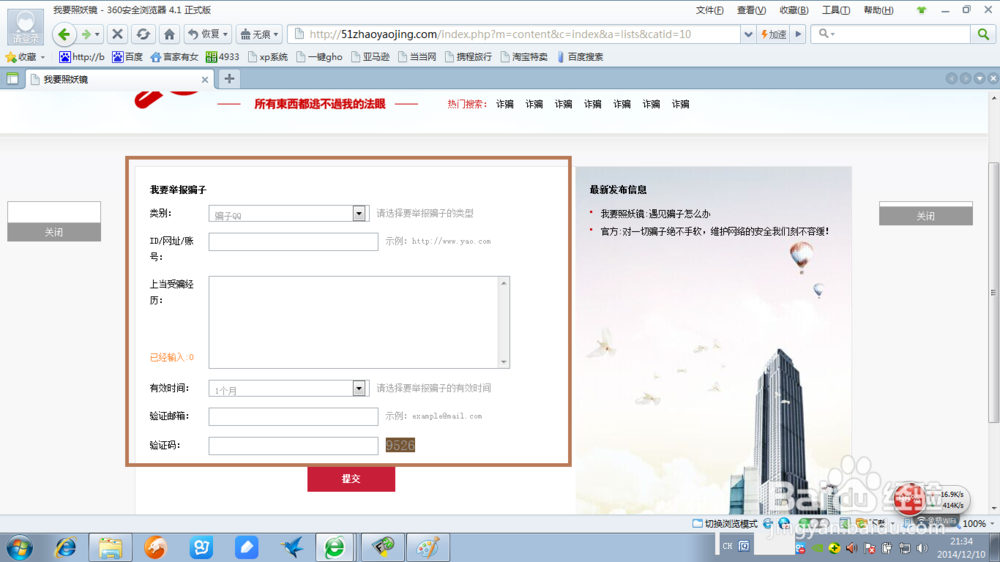Click the skin shirt icon

tap(921, 10)
